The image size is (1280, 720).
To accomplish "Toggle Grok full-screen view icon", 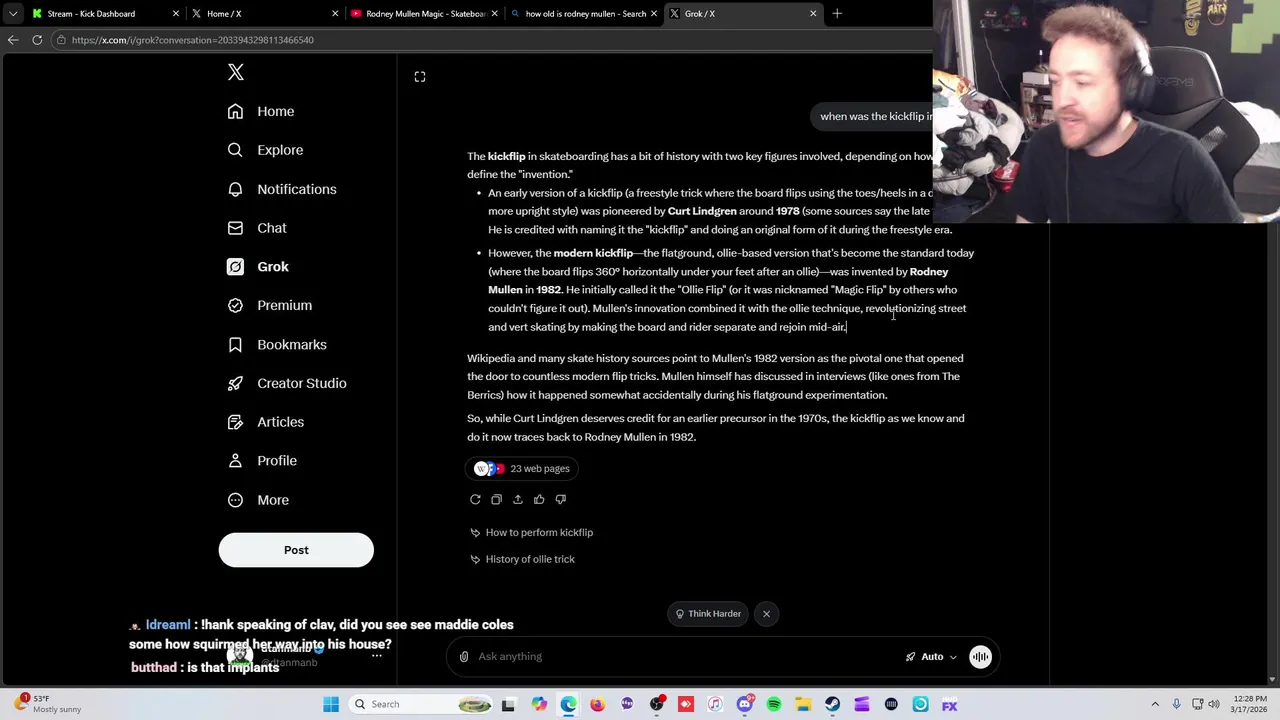I will click(x=420, y=77).
